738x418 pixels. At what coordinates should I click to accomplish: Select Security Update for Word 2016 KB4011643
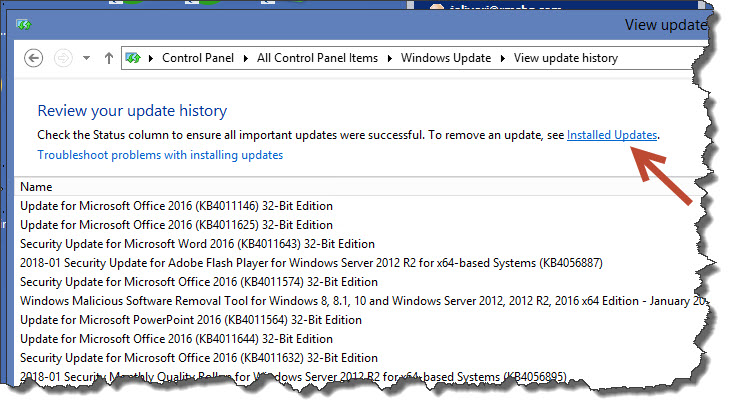[x=197, y=244]
